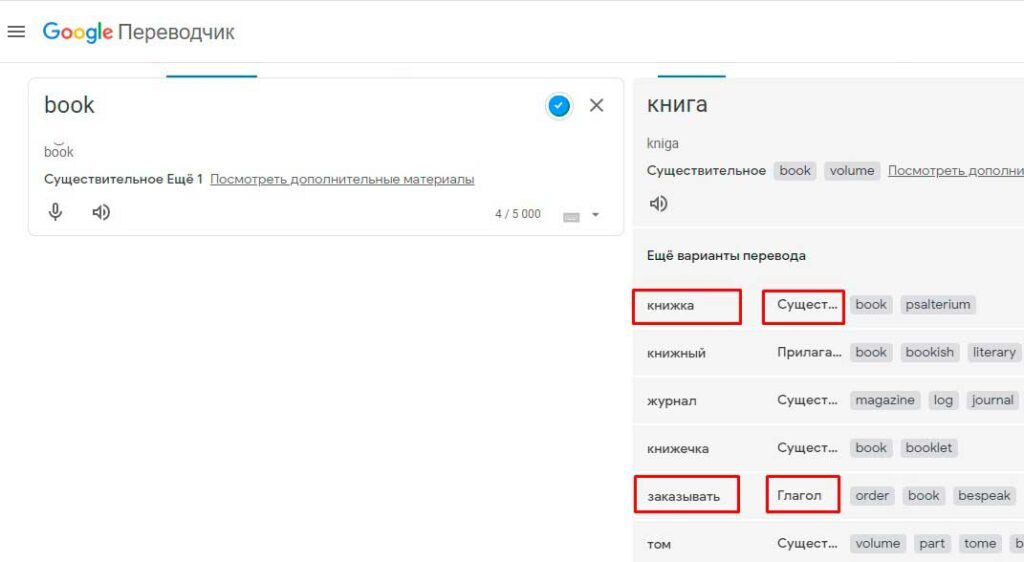Screen dimensions: 1024x562
Task: Click inside the source text field 'book'
Action: tap(280, 105)
